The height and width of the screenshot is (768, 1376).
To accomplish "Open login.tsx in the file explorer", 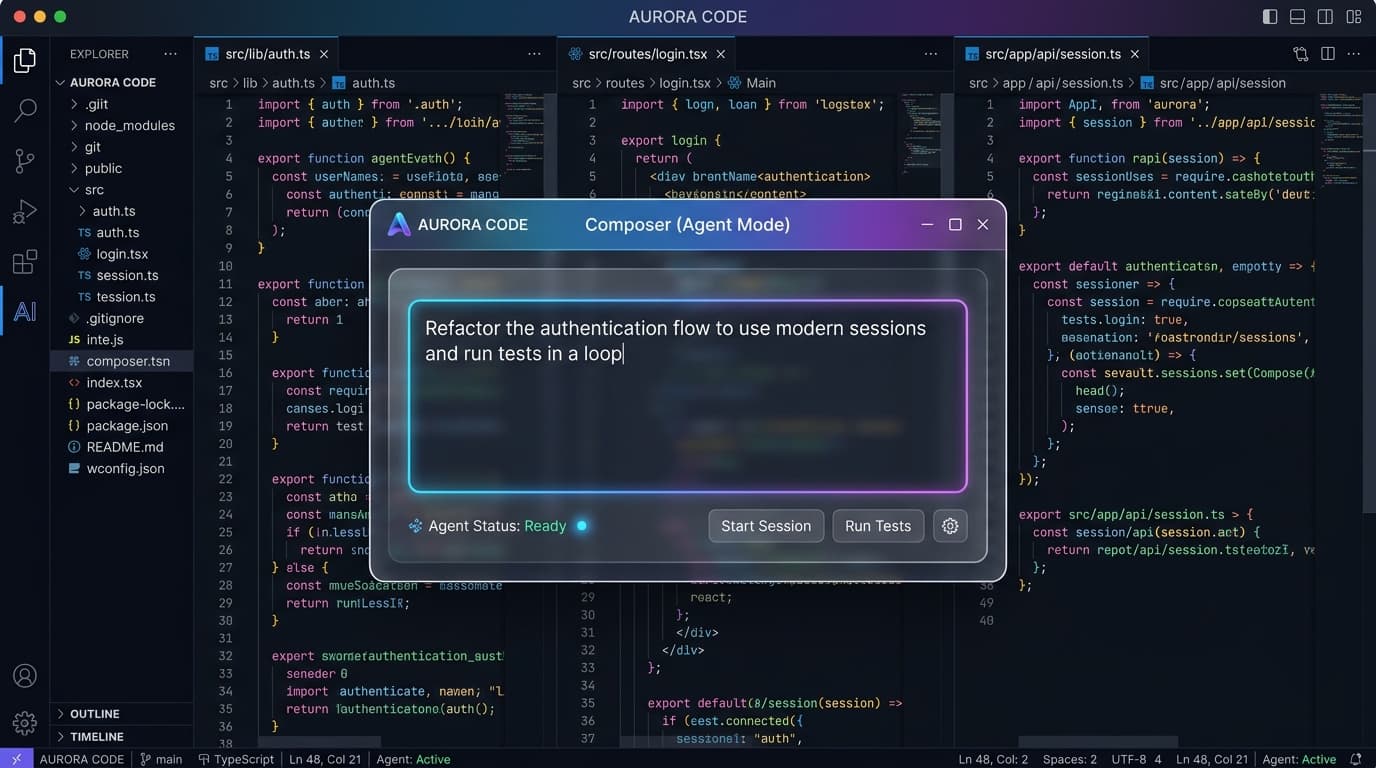I will tap(120, 254).
